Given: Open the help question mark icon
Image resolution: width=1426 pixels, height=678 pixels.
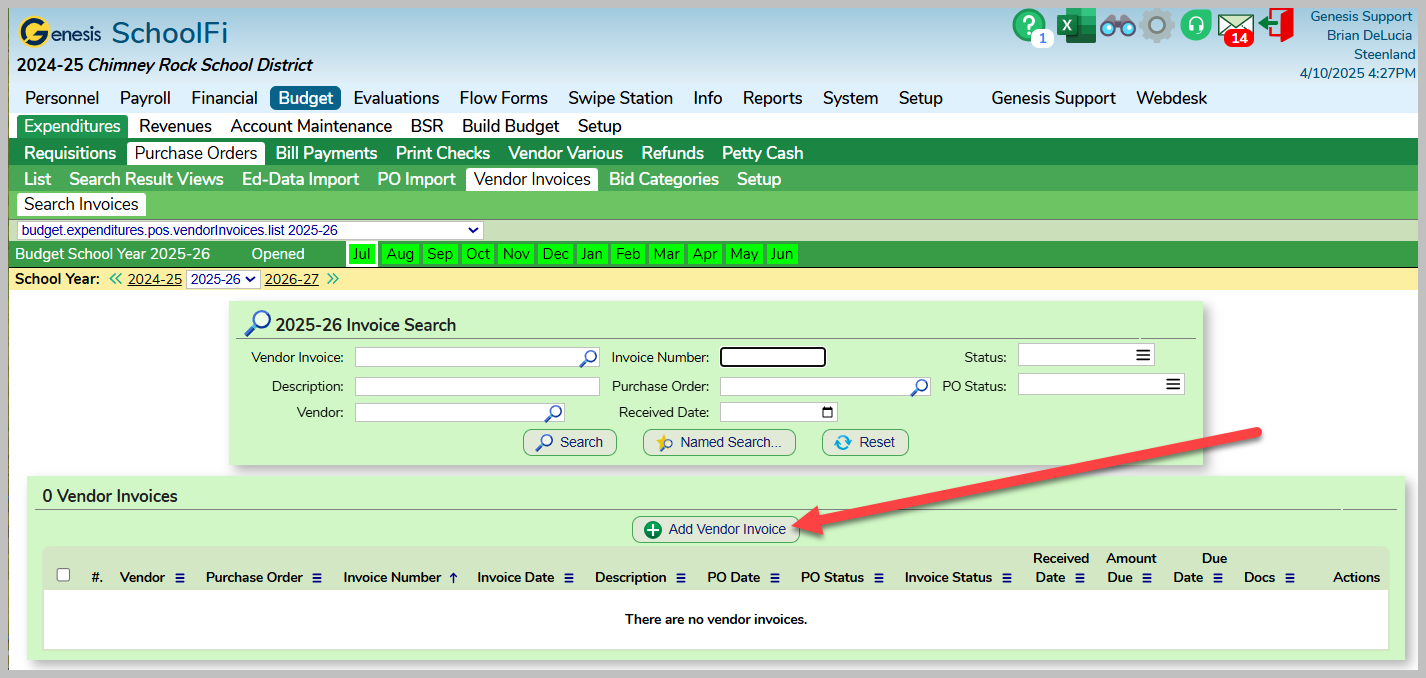Looking at the screenshot, I should tap(1028, 24).
